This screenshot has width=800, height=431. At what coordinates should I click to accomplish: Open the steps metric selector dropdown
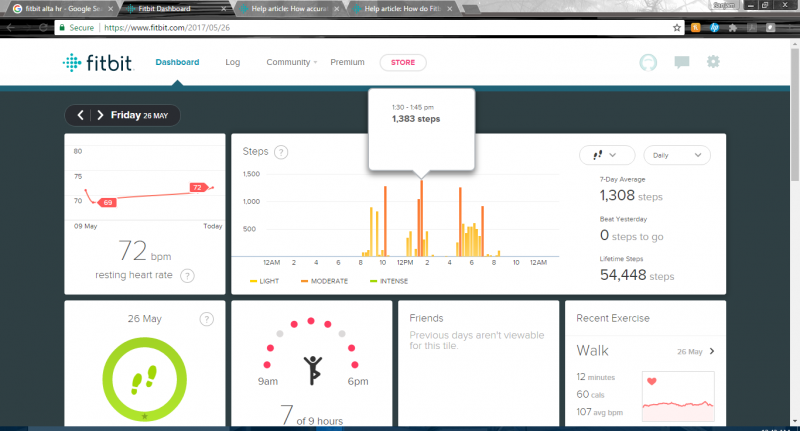coord(607,155)
